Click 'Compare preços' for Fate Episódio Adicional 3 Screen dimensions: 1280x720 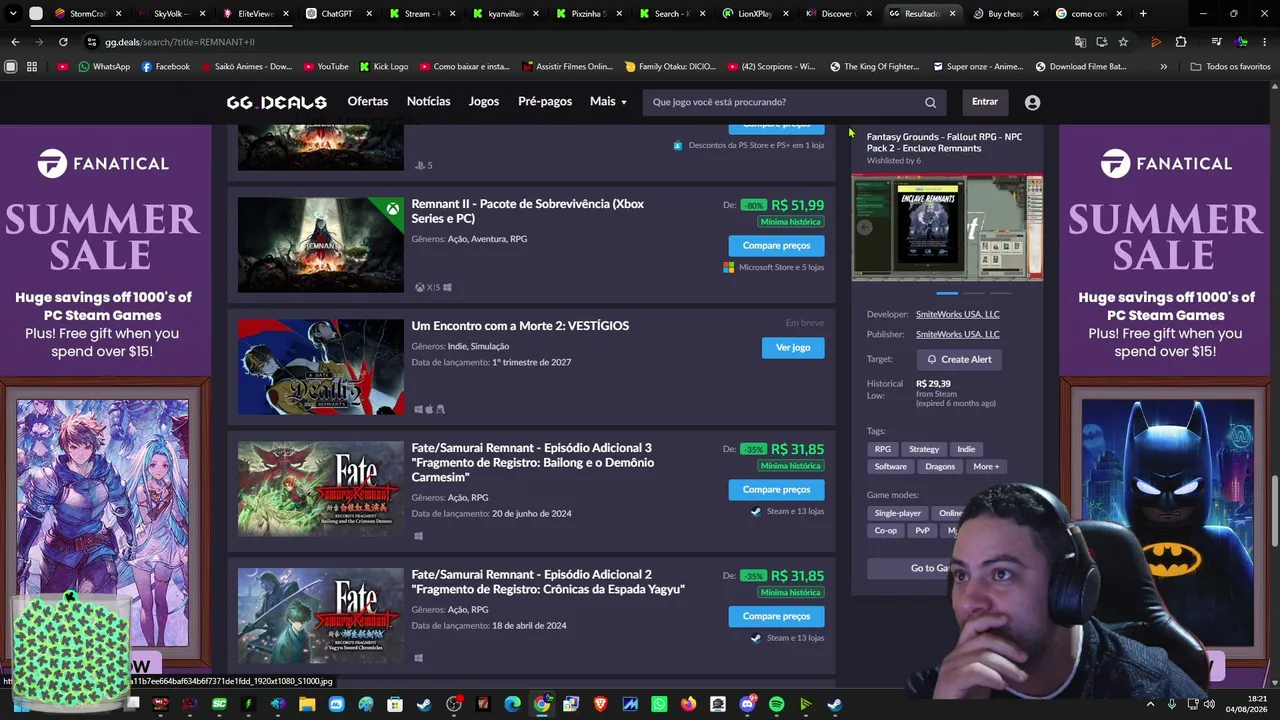[x=777, y=489]
